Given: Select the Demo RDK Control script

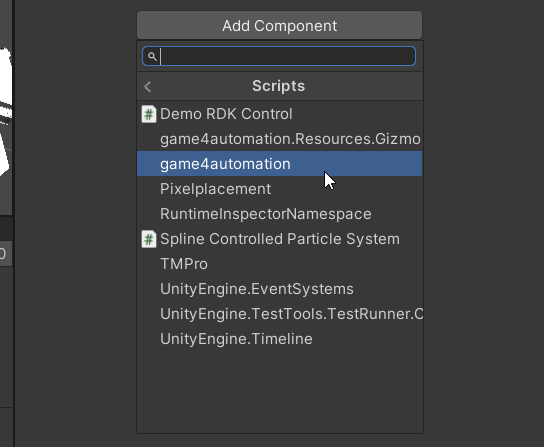Looking at the screenshot, I should (280, 114).
